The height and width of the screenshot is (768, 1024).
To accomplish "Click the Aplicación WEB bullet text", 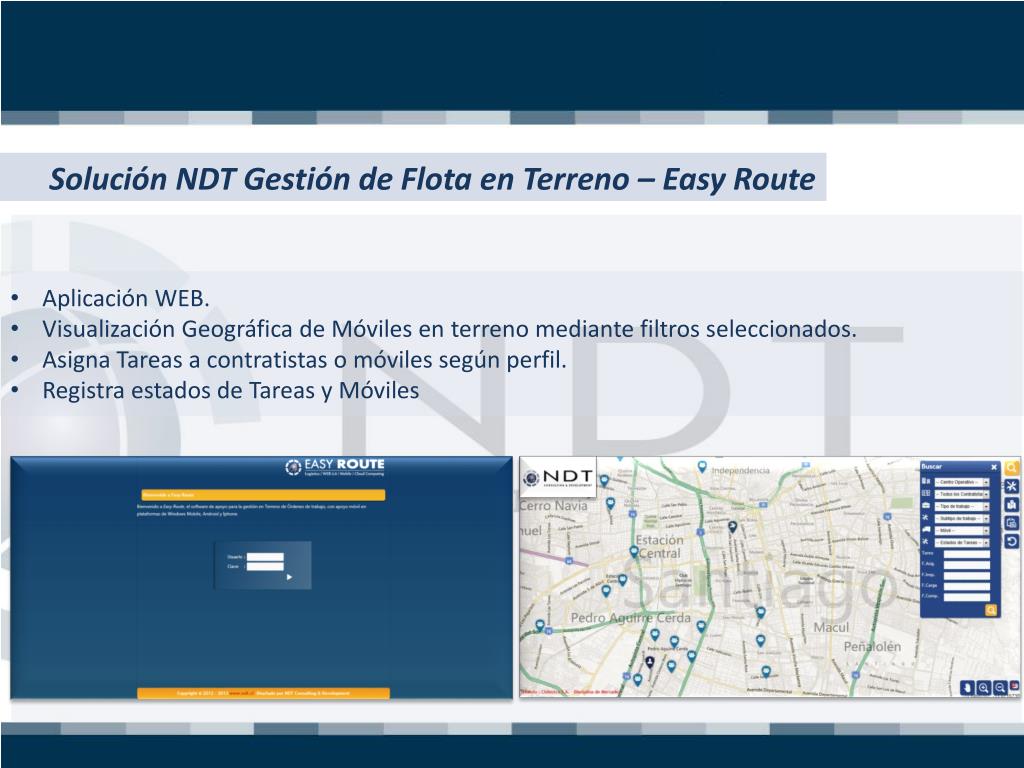I will tap(125, 298).
